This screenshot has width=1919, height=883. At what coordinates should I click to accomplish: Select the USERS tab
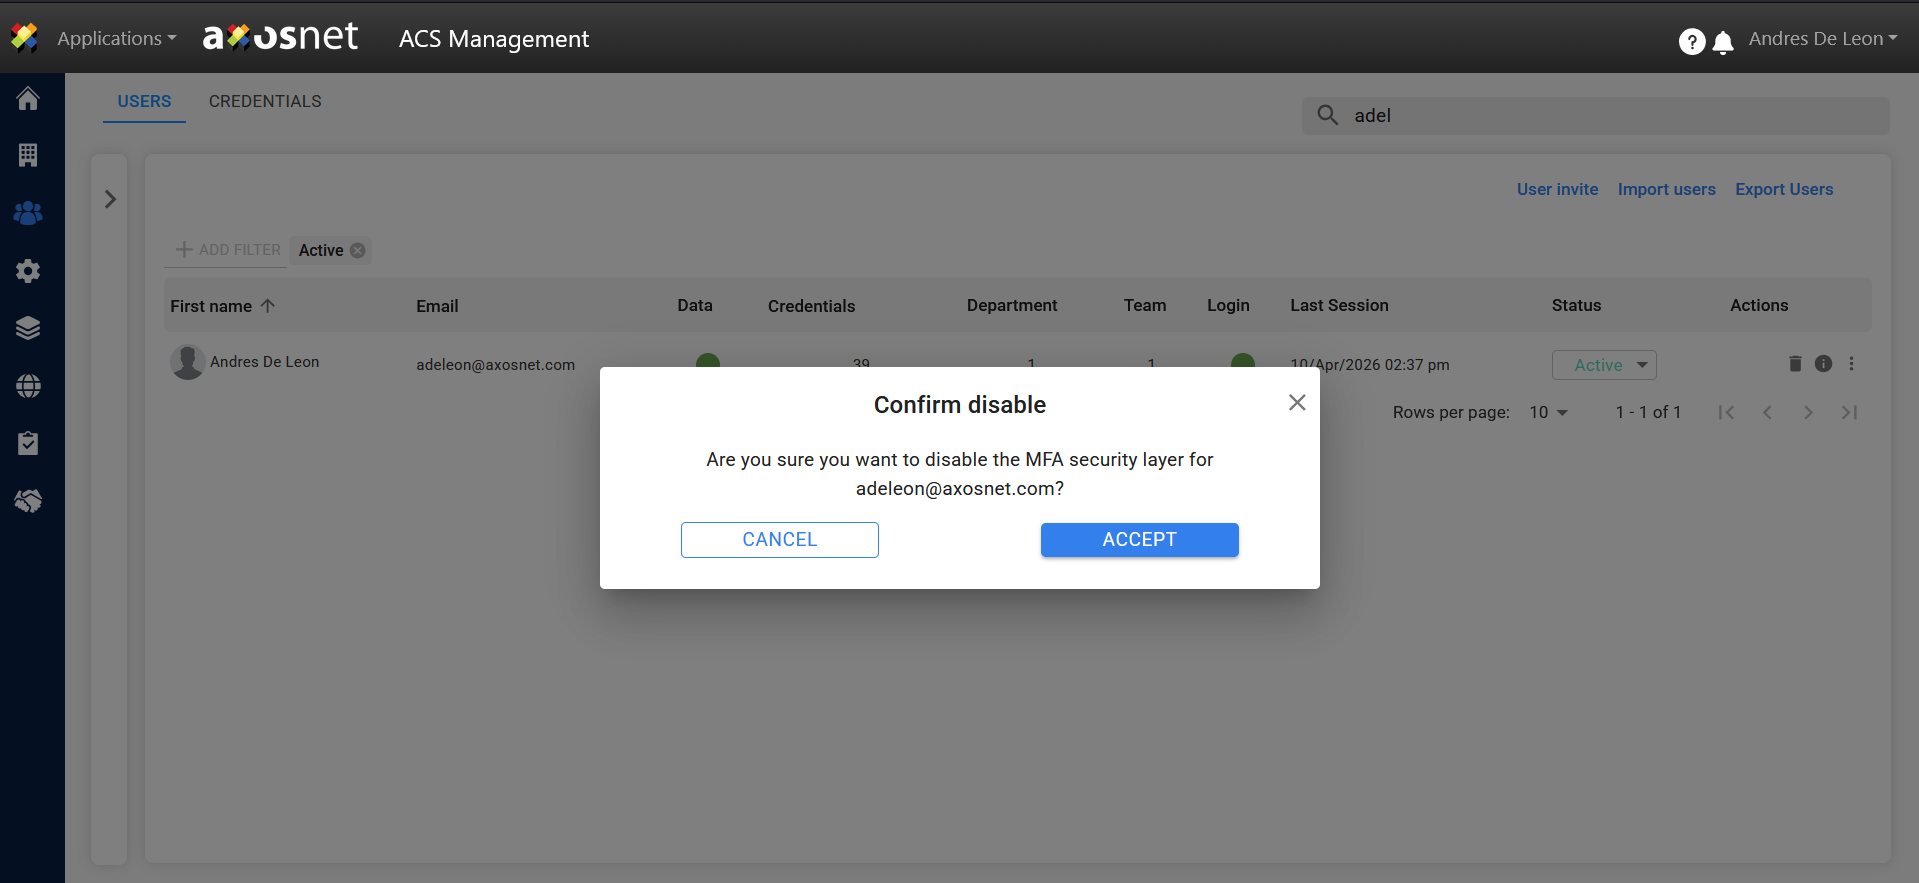144,101
